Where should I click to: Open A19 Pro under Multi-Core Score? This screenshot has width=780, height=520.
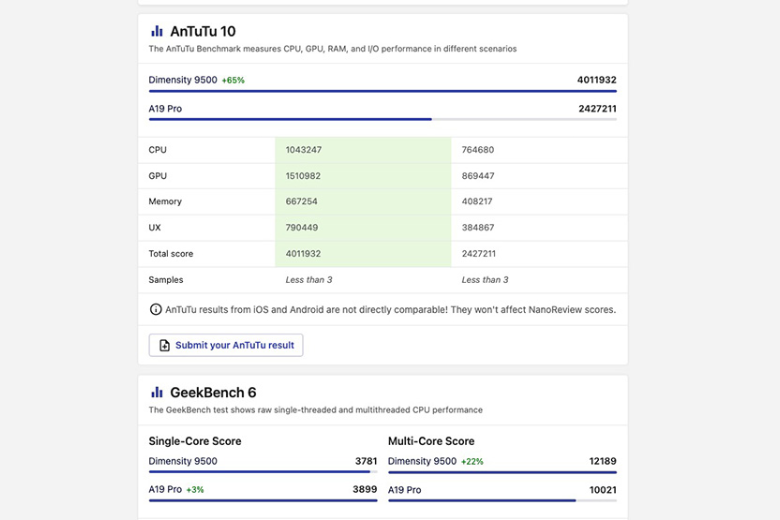click(x=404, y=490)
